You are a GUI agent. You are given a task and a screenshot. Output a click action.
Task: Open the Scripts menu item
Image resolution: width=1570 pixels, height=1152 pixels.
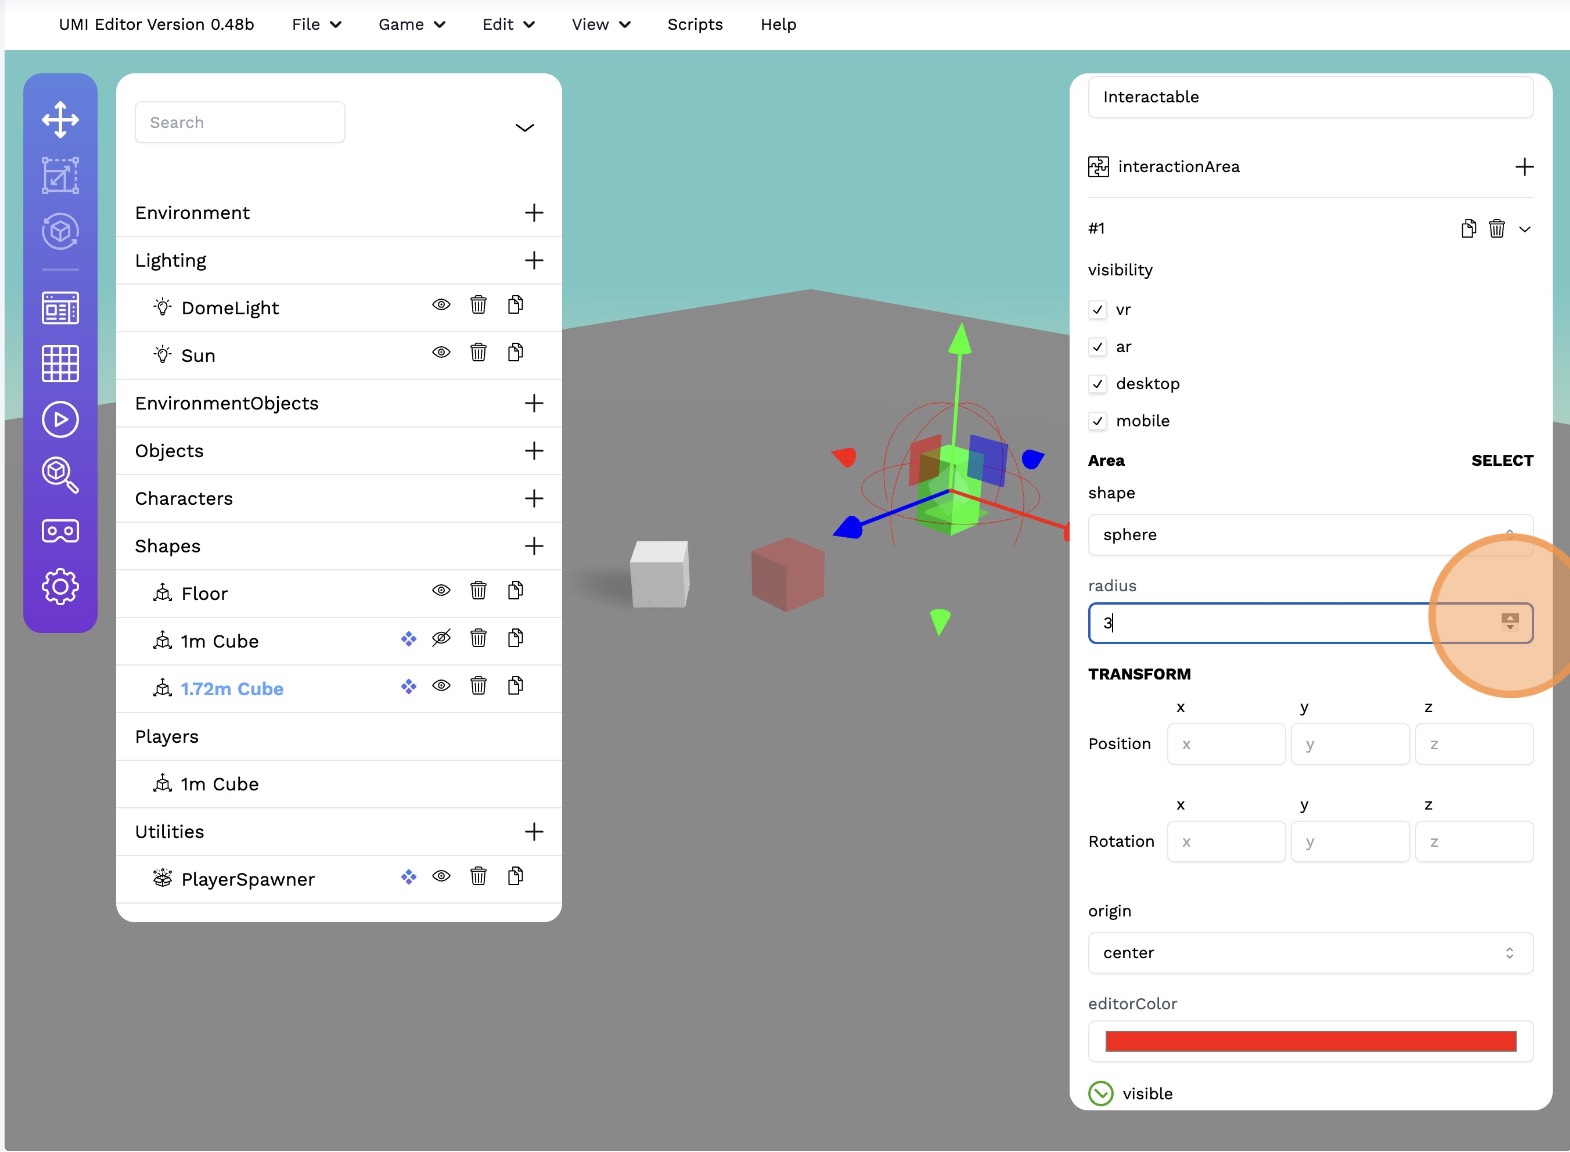[x=695, y=24]
